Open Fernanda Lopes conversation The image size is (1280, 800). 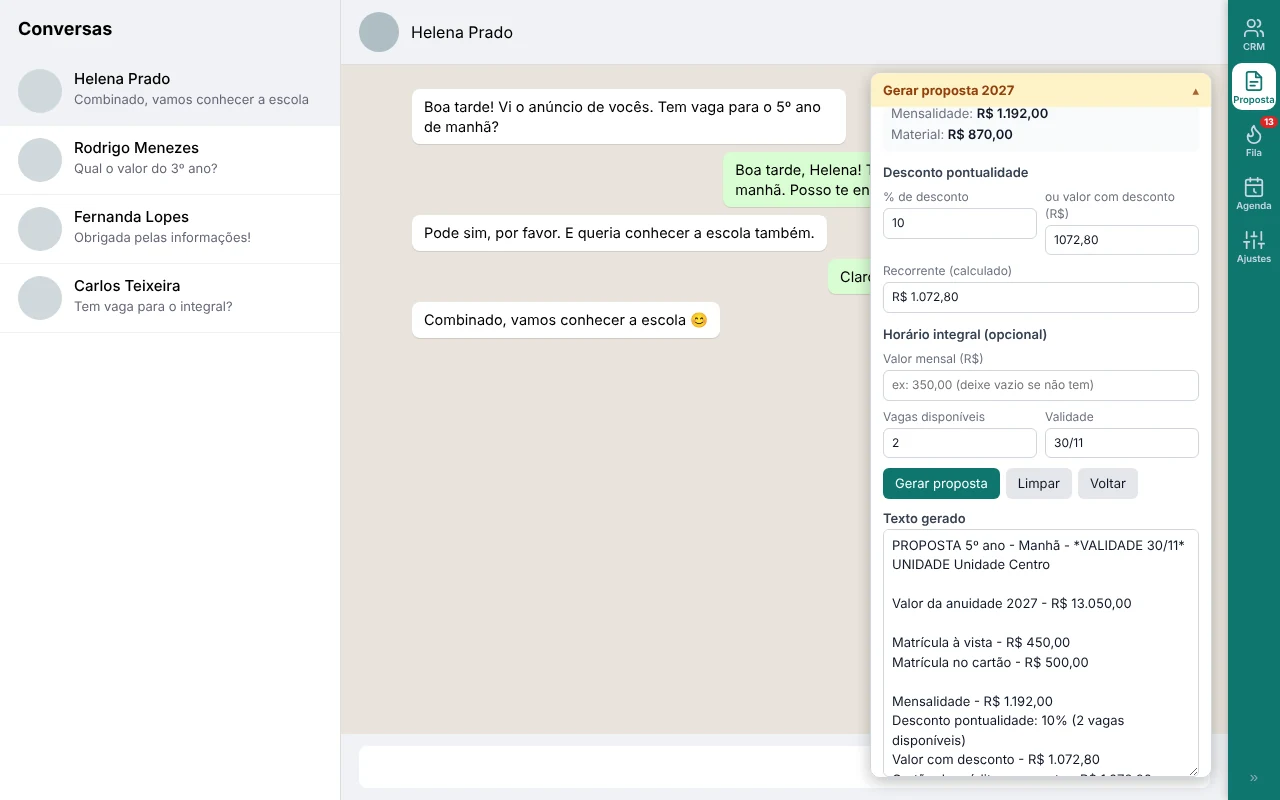[x=170, y=229]
